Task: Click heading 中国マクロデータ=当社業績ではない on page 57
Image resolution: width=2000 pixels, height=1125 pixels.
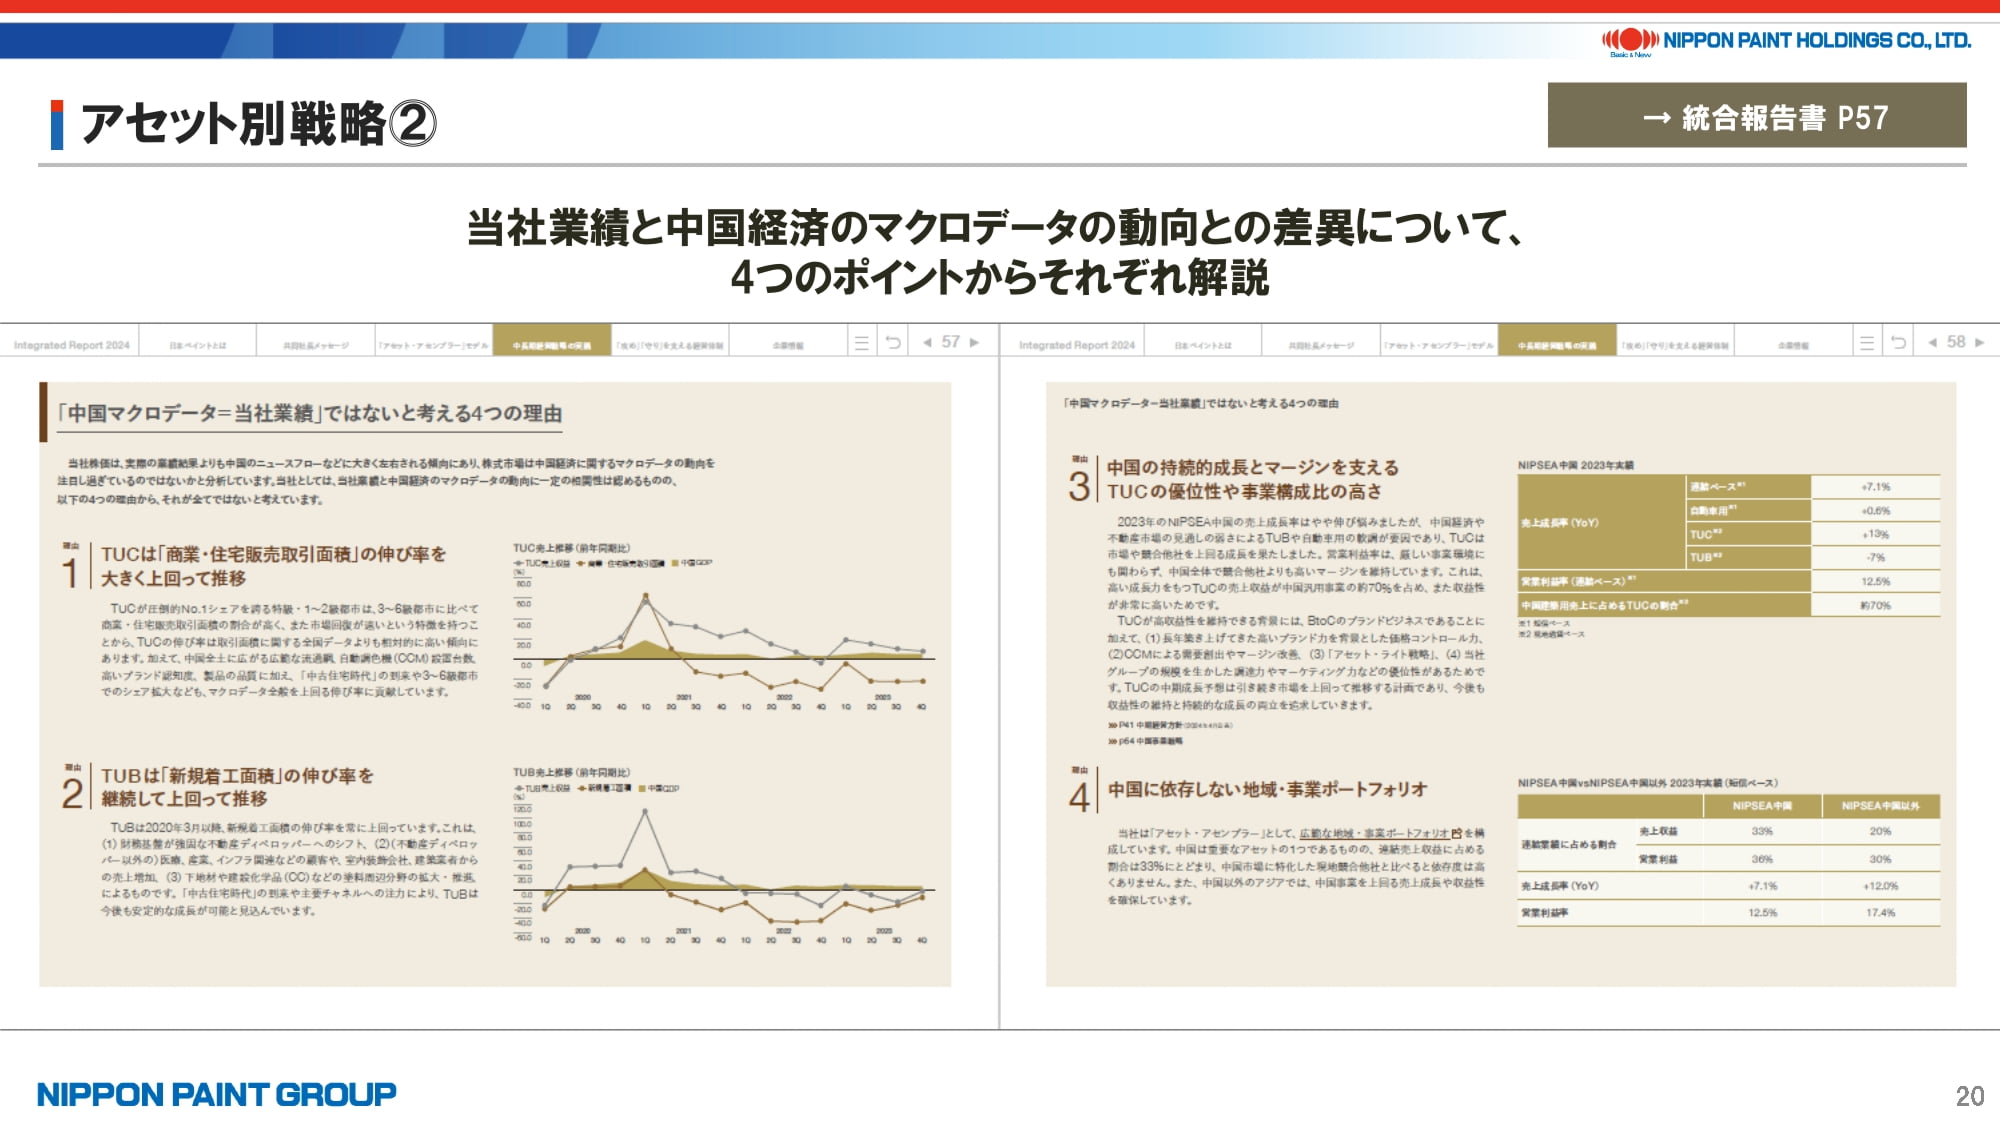Action: tap(310, 414)
